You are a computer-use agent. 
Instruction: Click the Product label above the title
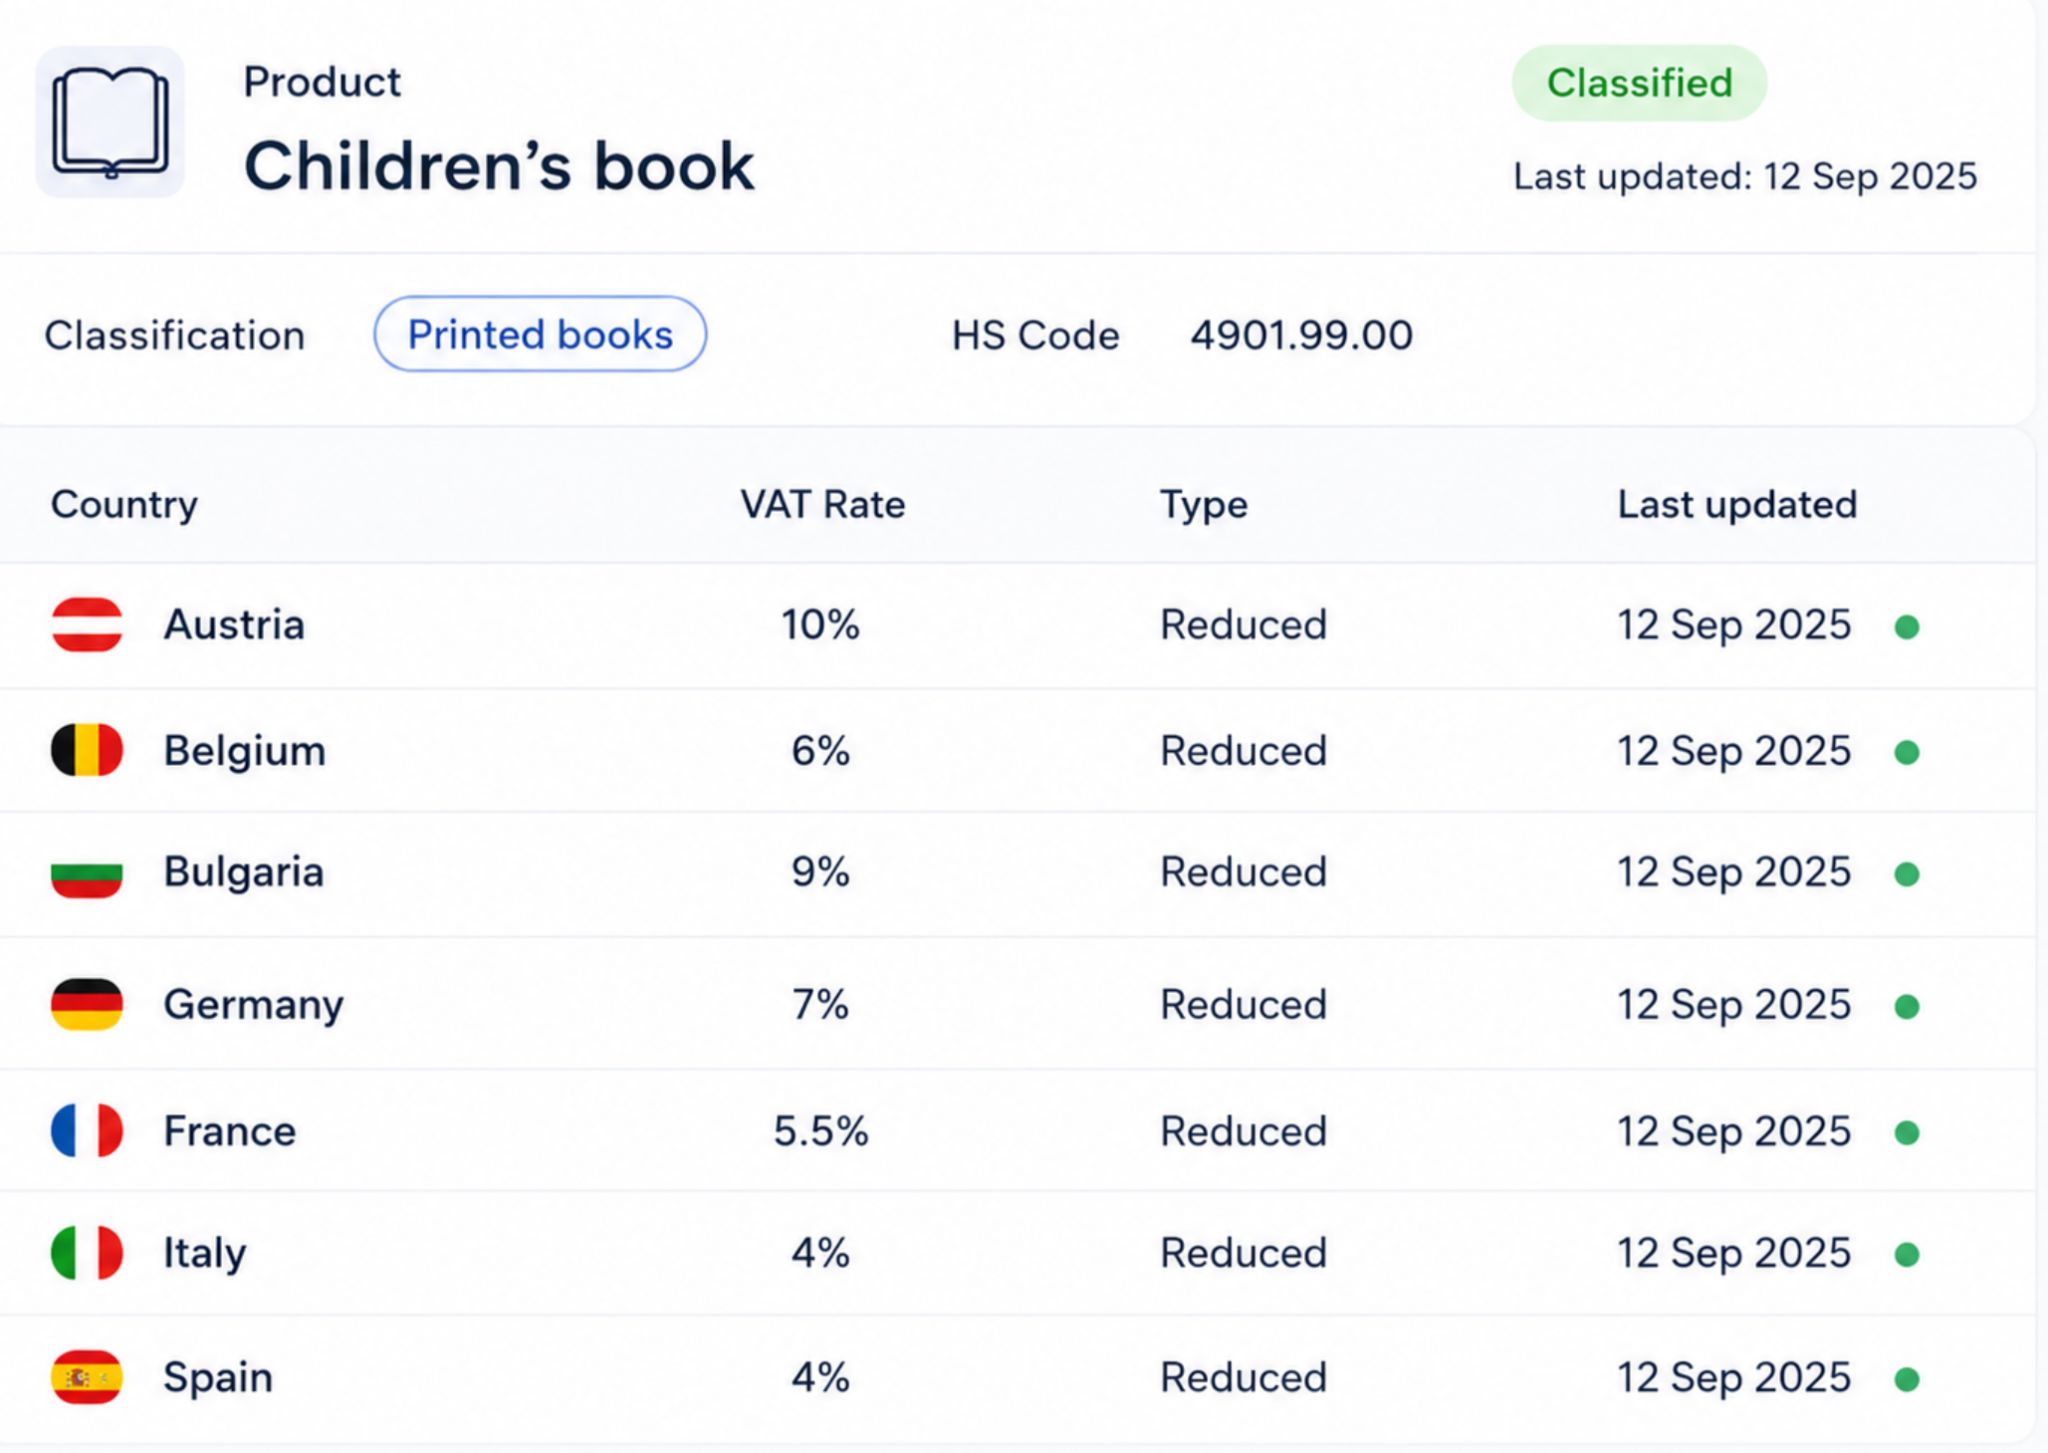pos(322,82)
